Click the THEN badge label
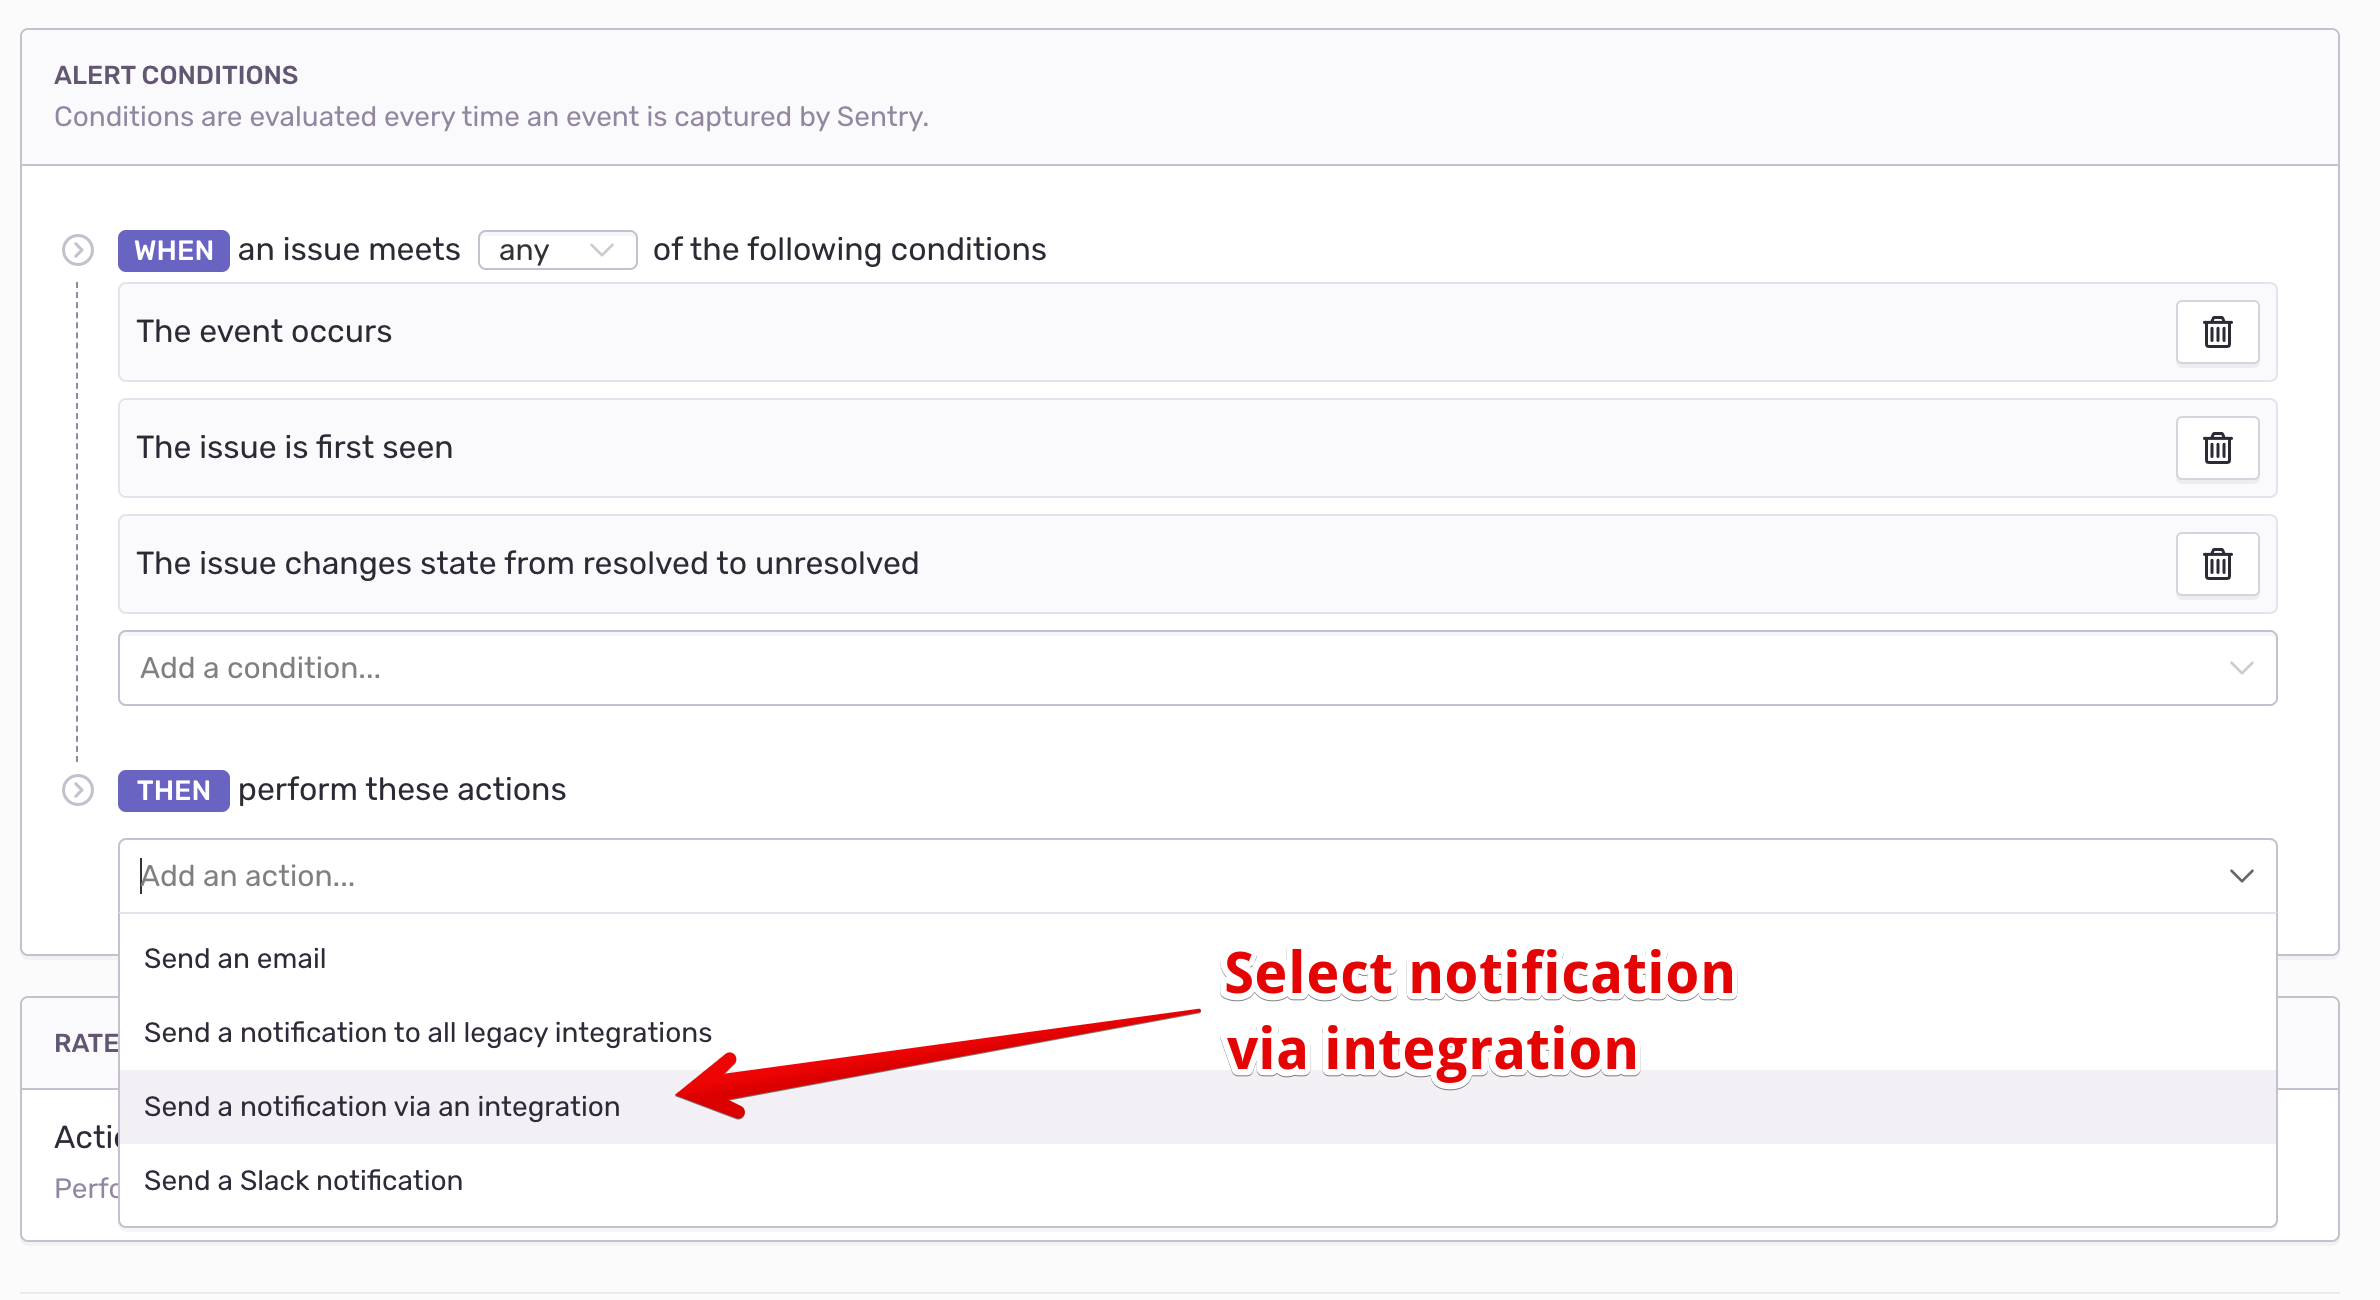2380x1300 pixels. coord(174,790)
